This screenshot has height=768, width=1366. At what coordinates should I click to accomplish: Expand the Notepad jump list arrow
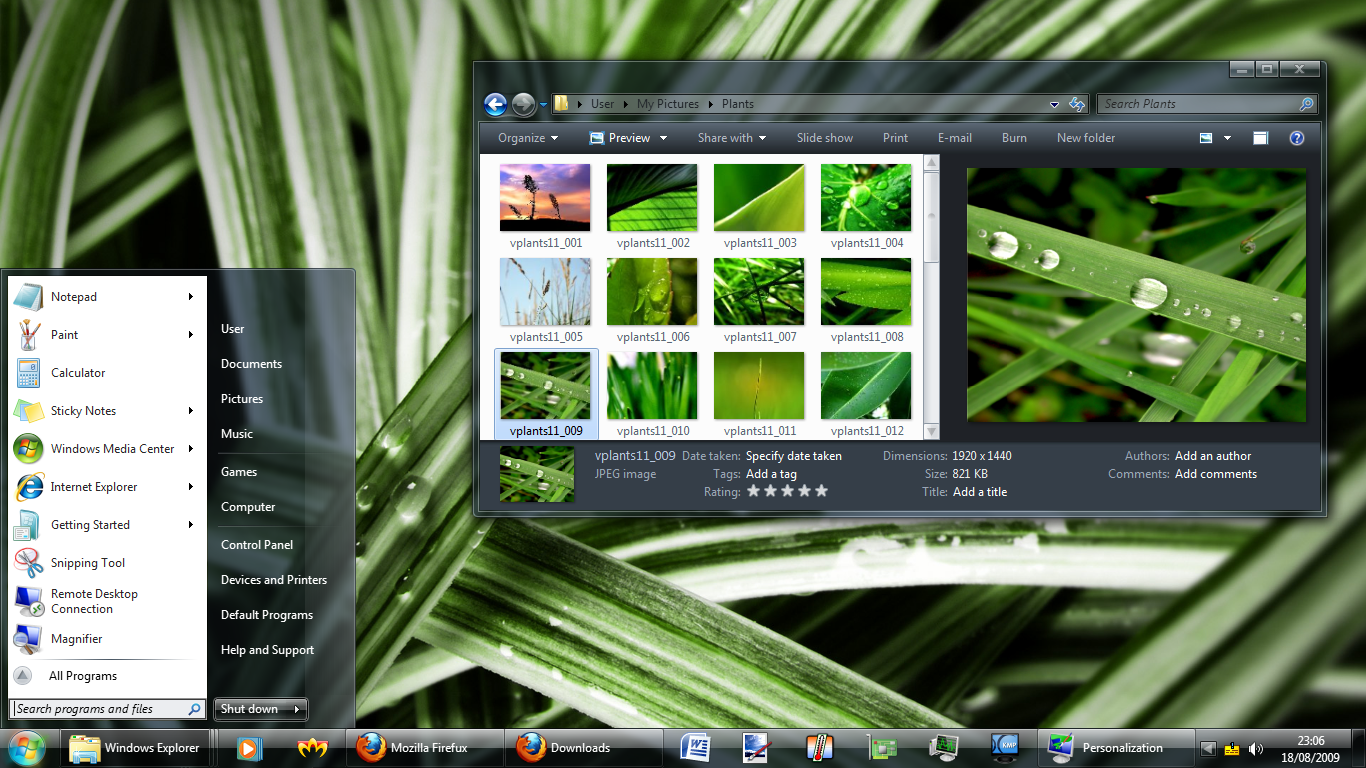190,297
